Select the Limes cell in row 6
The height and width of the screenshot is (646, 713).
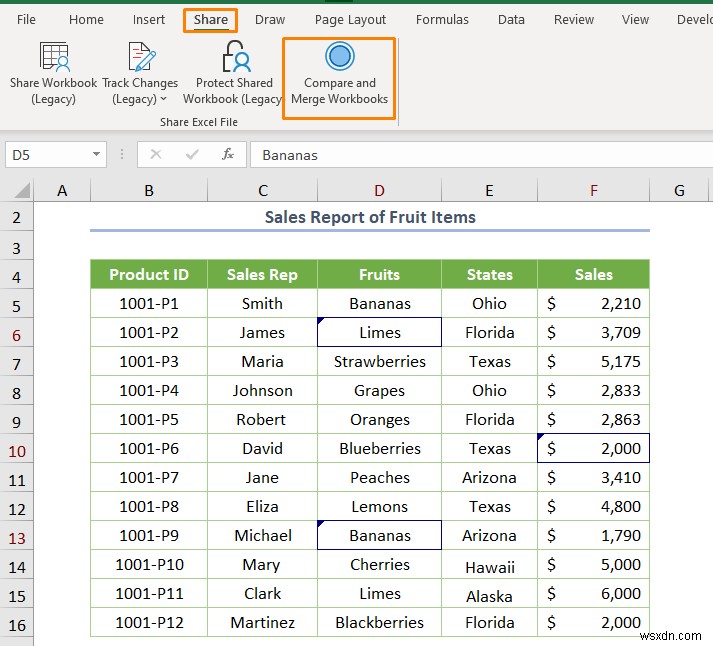[379, 333]
